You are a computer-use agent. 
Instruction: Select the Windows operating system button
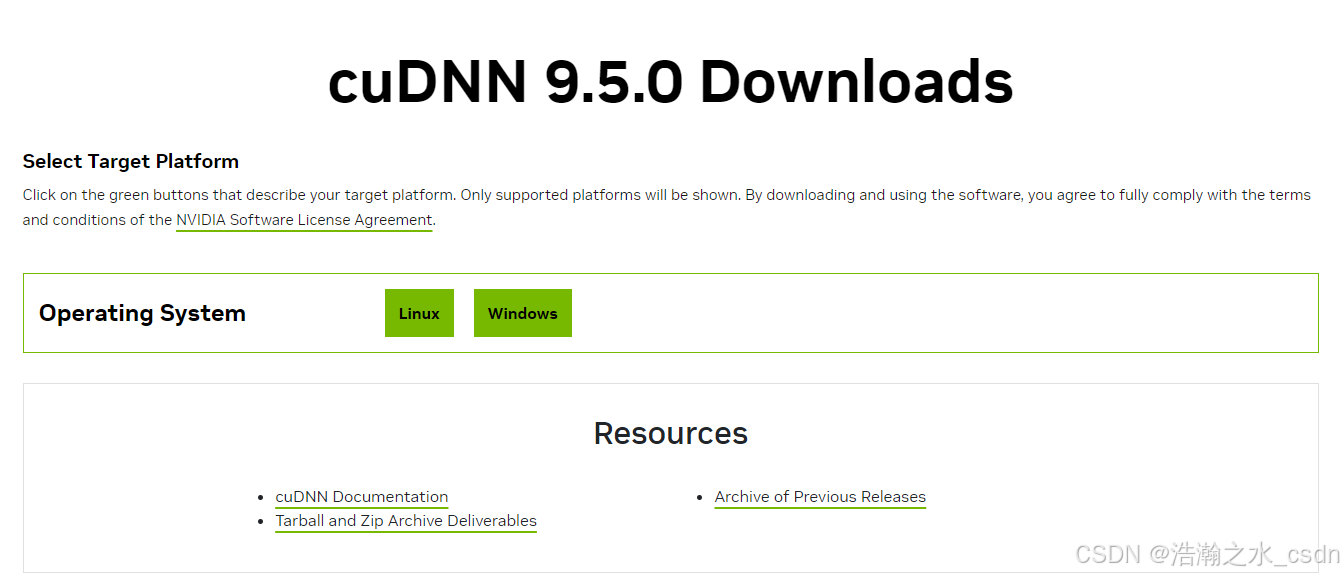[523, 313]
